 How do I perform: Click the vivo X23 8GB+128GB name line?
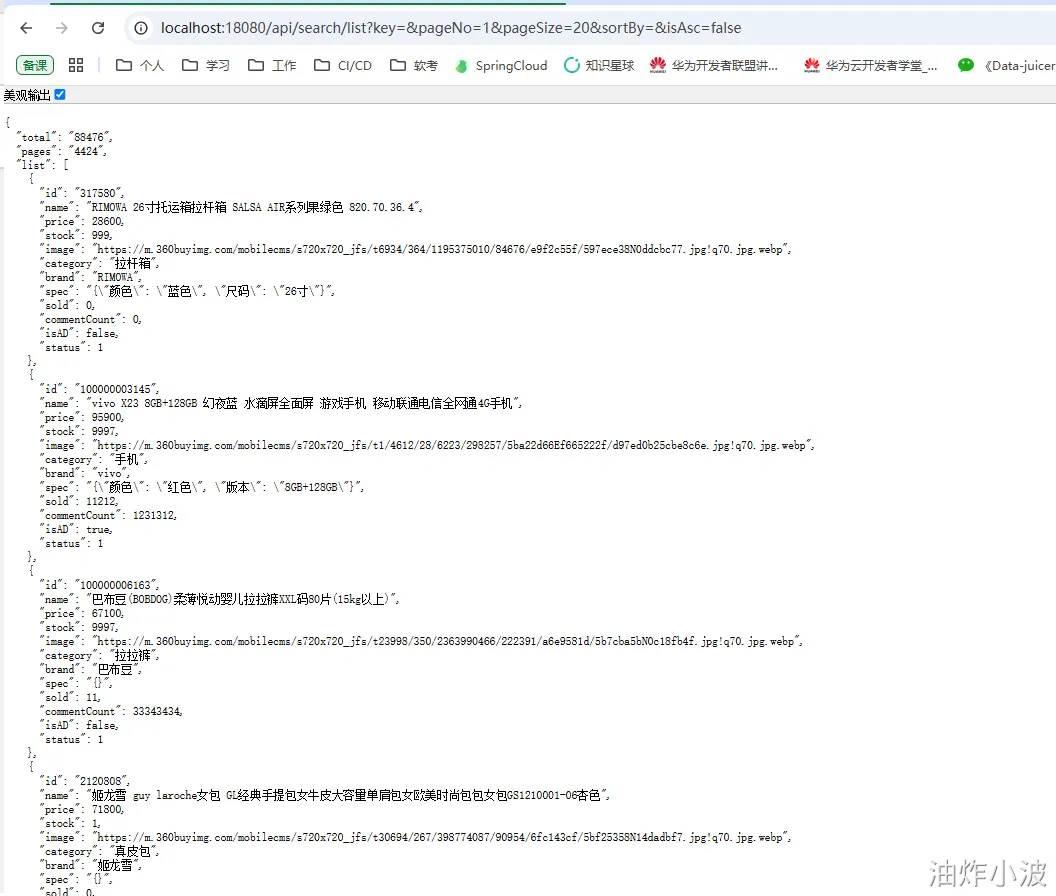point(280,404)
